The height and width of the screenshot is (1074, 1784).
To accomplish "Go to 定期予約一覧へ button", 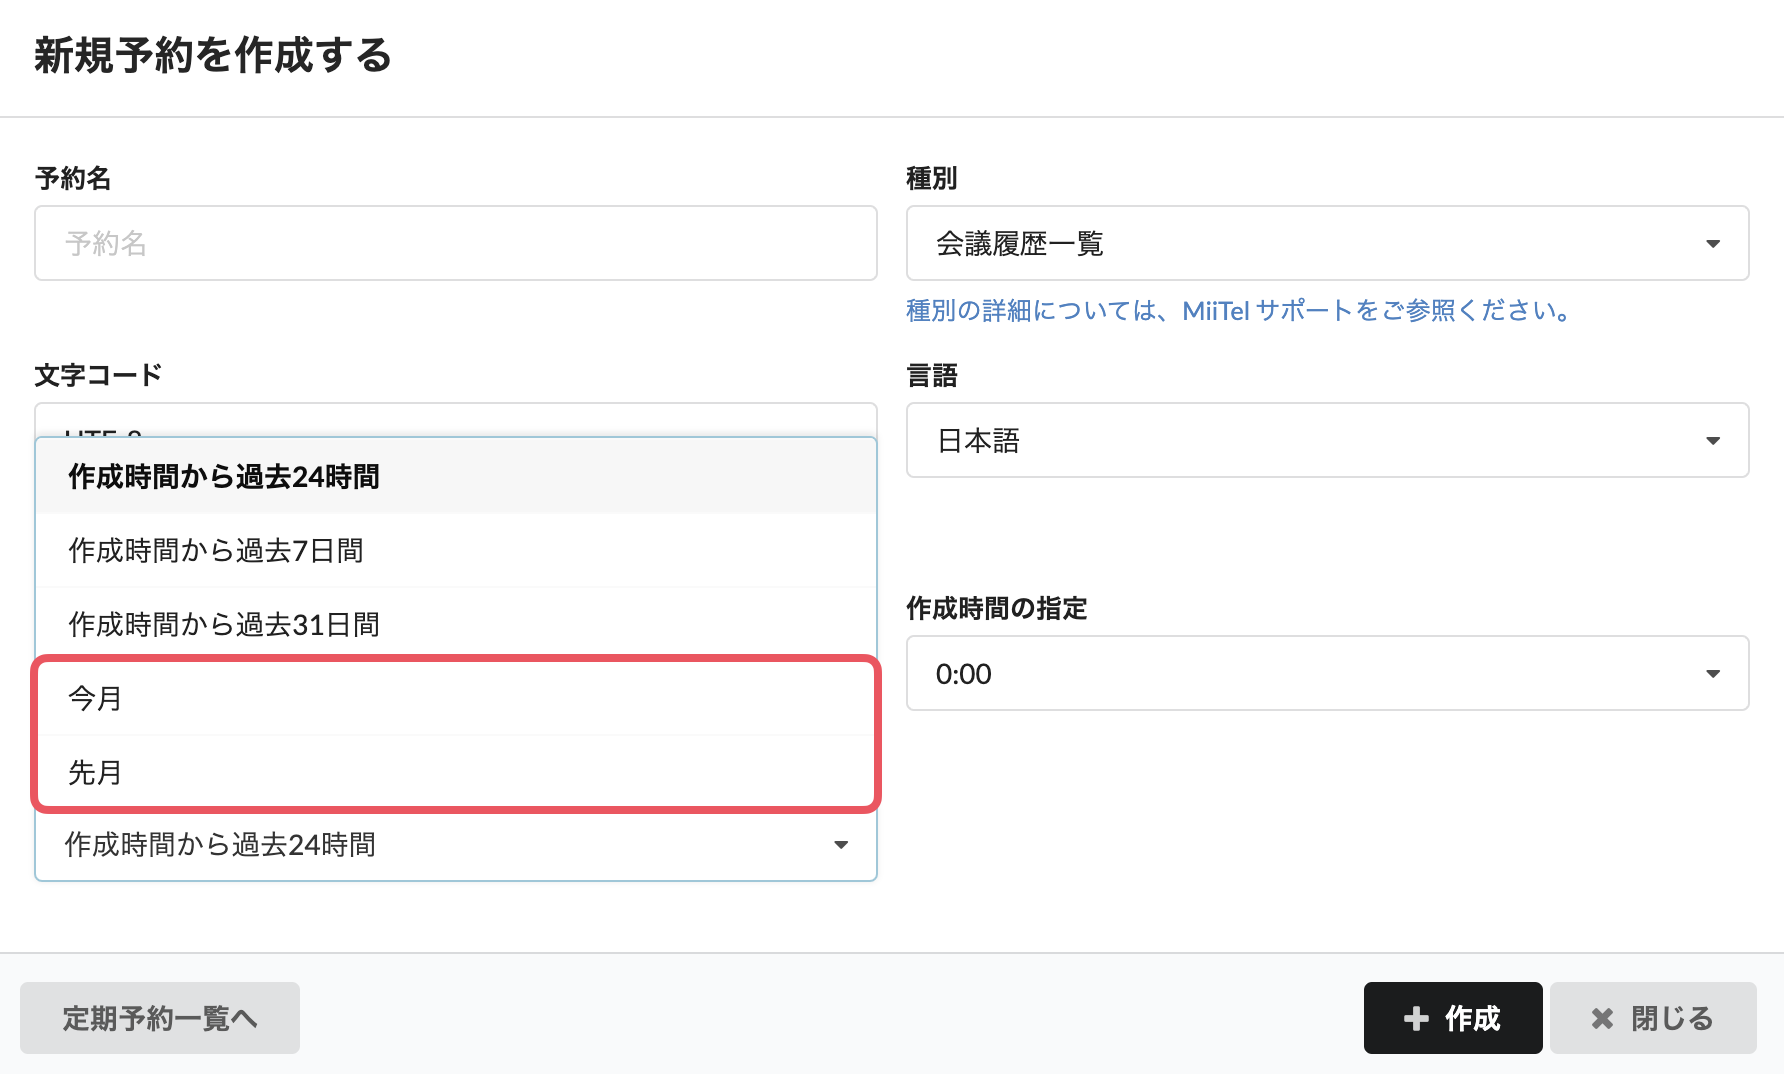I will click(x=160, y=1018).
